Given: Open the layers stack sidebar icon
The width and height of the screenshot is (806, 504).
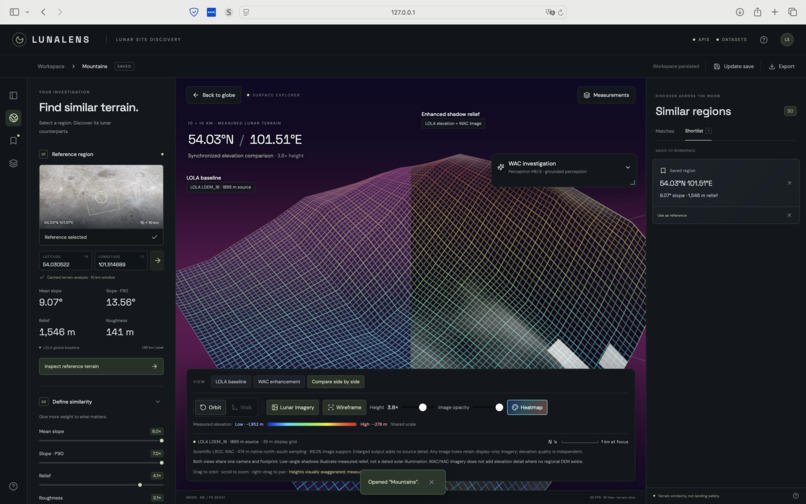Looking at the screenshot, I should [x=13, y=163].
